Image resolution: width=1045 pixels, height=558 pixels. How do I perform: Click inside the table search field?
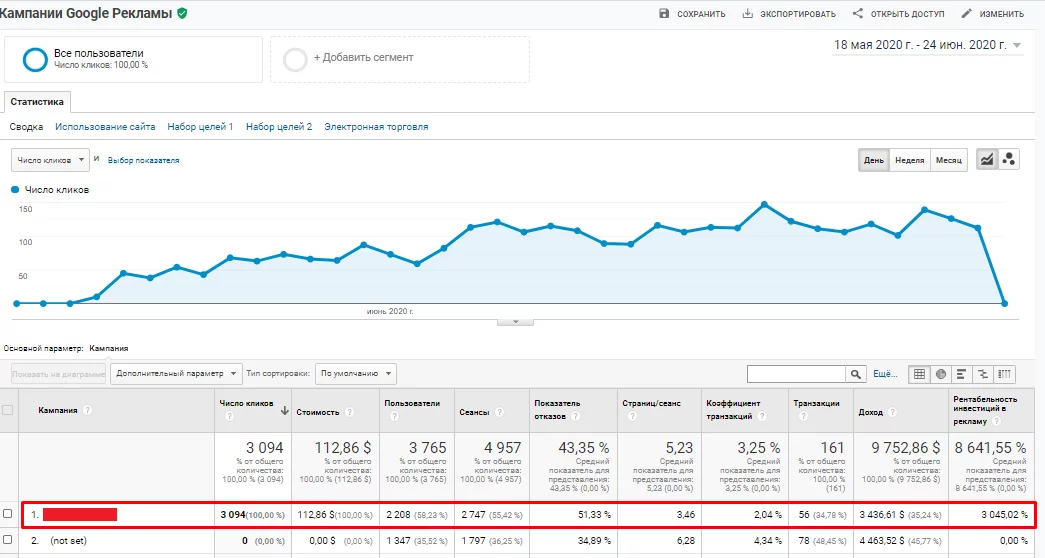(x=796, y=374)
